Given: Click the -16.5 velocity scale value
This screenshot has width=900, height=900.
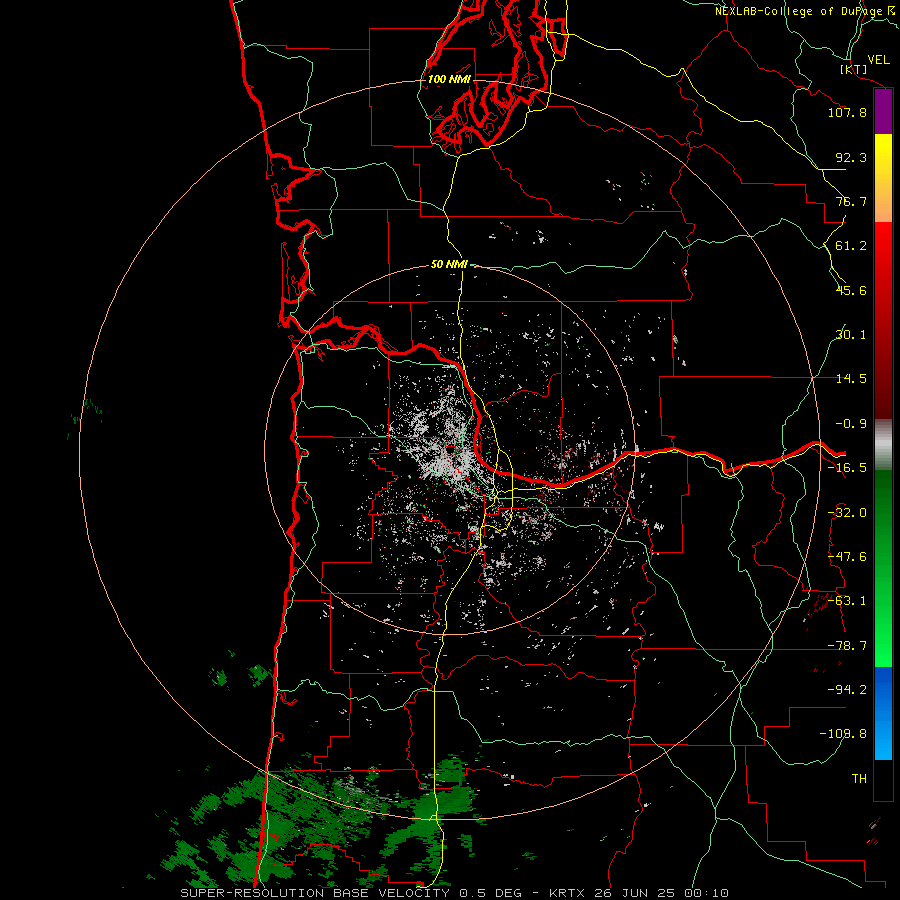Looking at the screenshot, I should (x=847, y=468).
